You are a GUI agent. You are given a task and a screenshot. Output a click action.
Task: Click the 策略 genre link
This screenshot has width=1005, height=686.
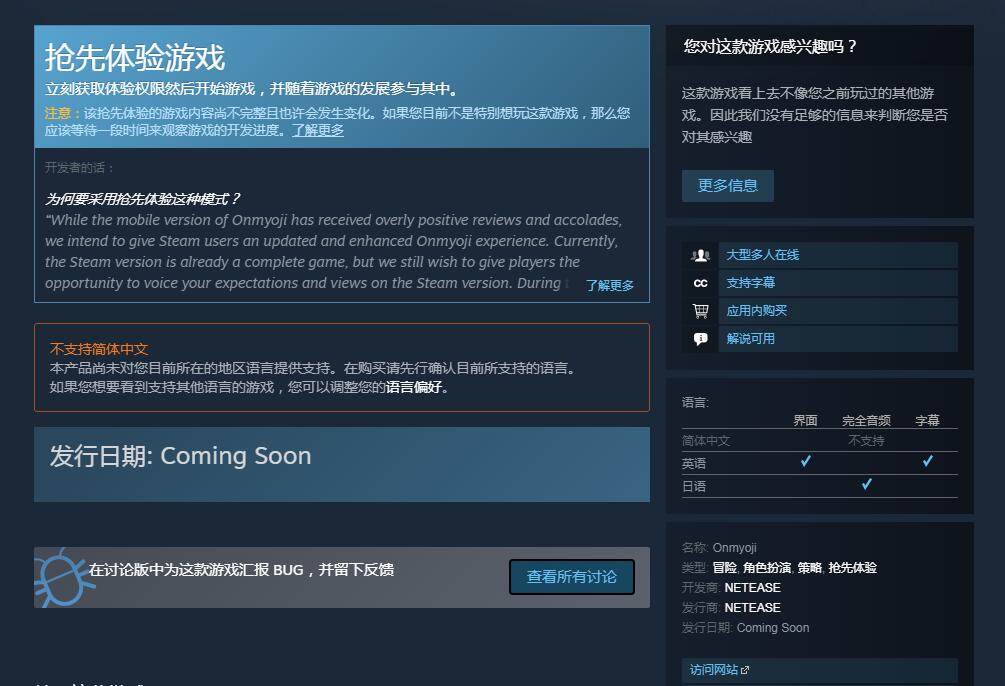click(x=809, y=568)
